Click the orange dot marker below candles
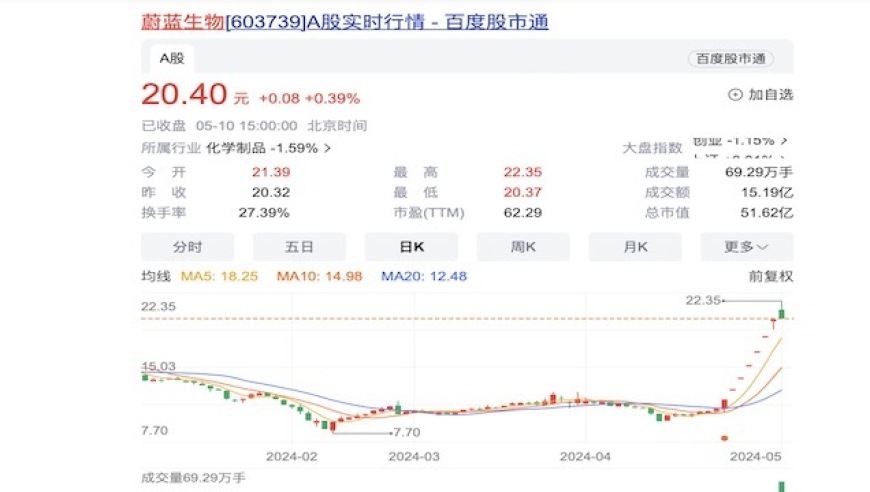The height and width of the screenshot is (492, 870). coord(724,438)
